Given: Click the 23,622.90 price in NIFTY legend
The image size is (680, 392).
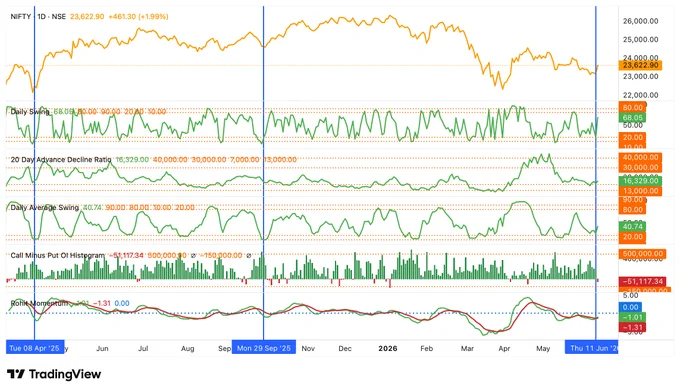Looking at the screenshot, I should [x=87, y=16].
